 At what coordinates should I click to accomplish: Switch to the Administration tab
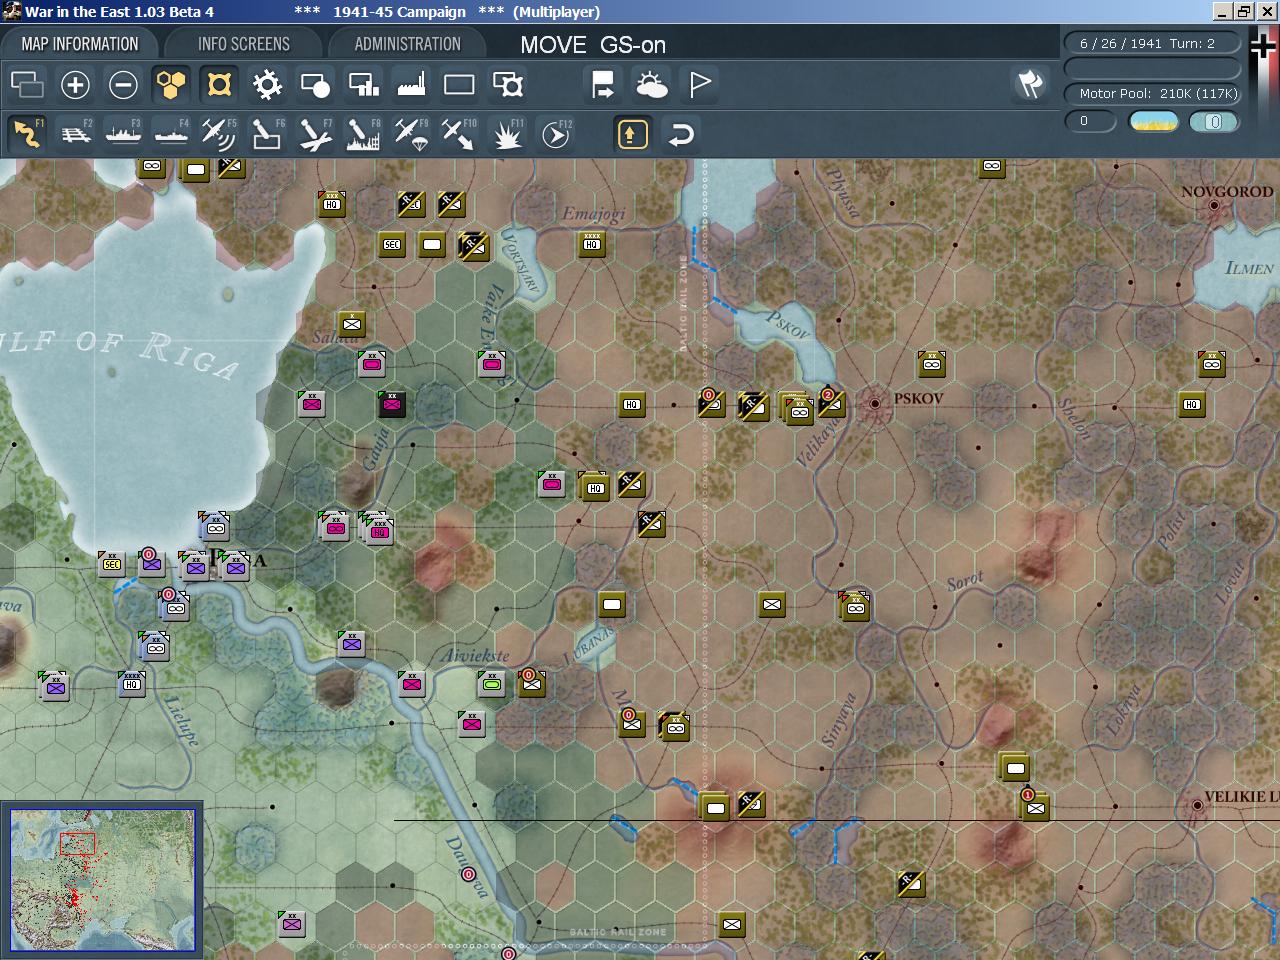point(407,44)
